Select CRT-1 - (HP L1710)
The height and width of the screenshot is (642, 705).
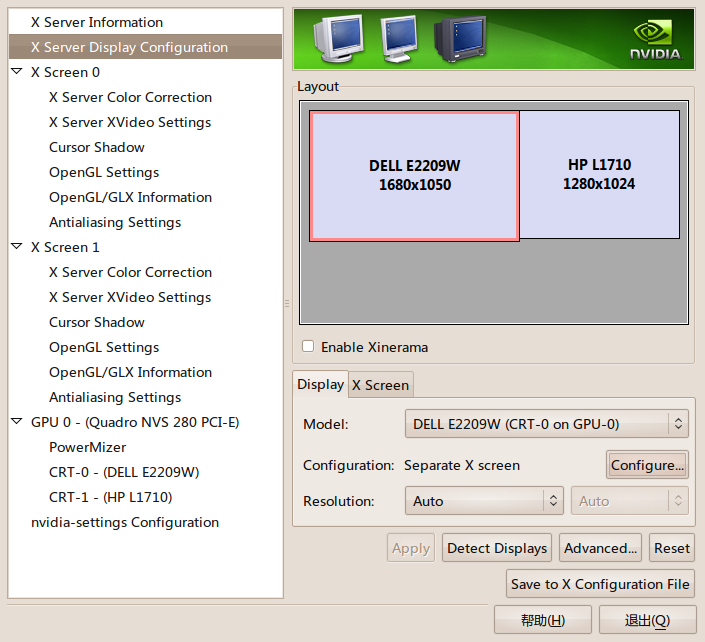click(x=111, y=497)
